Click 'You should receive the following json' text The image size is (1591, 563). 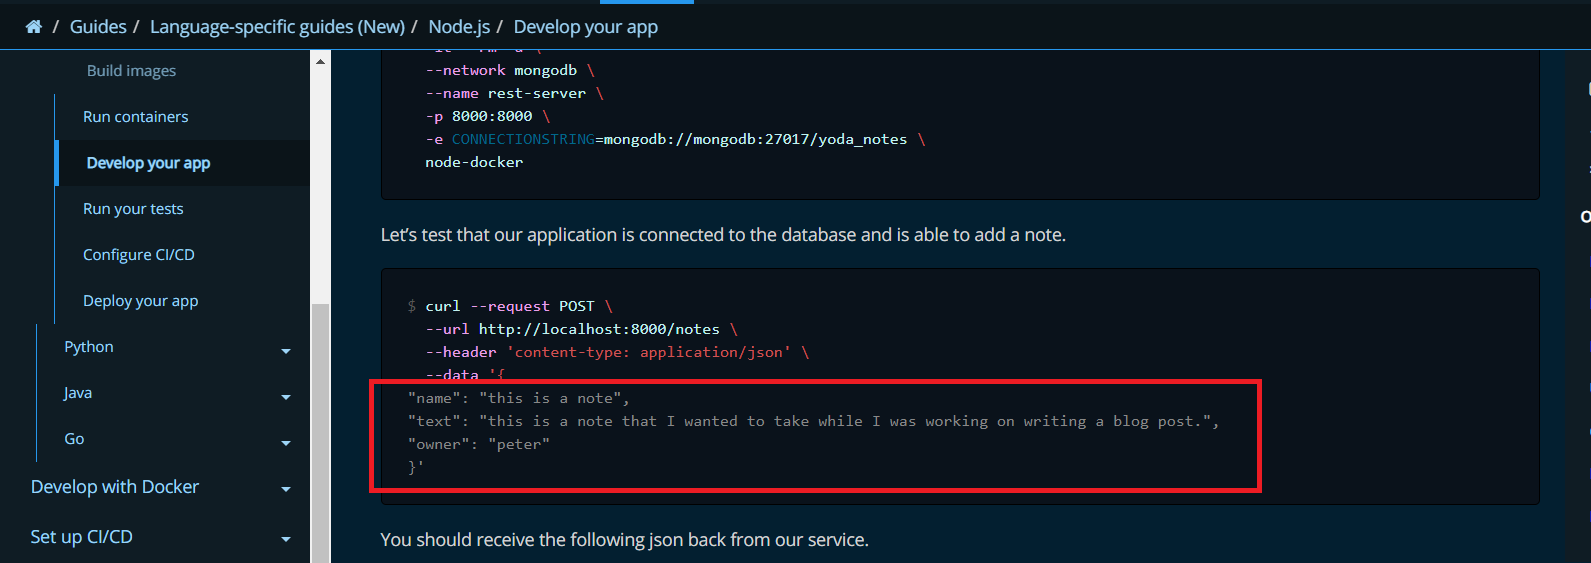pyautogui.click(x=624, y=540)
